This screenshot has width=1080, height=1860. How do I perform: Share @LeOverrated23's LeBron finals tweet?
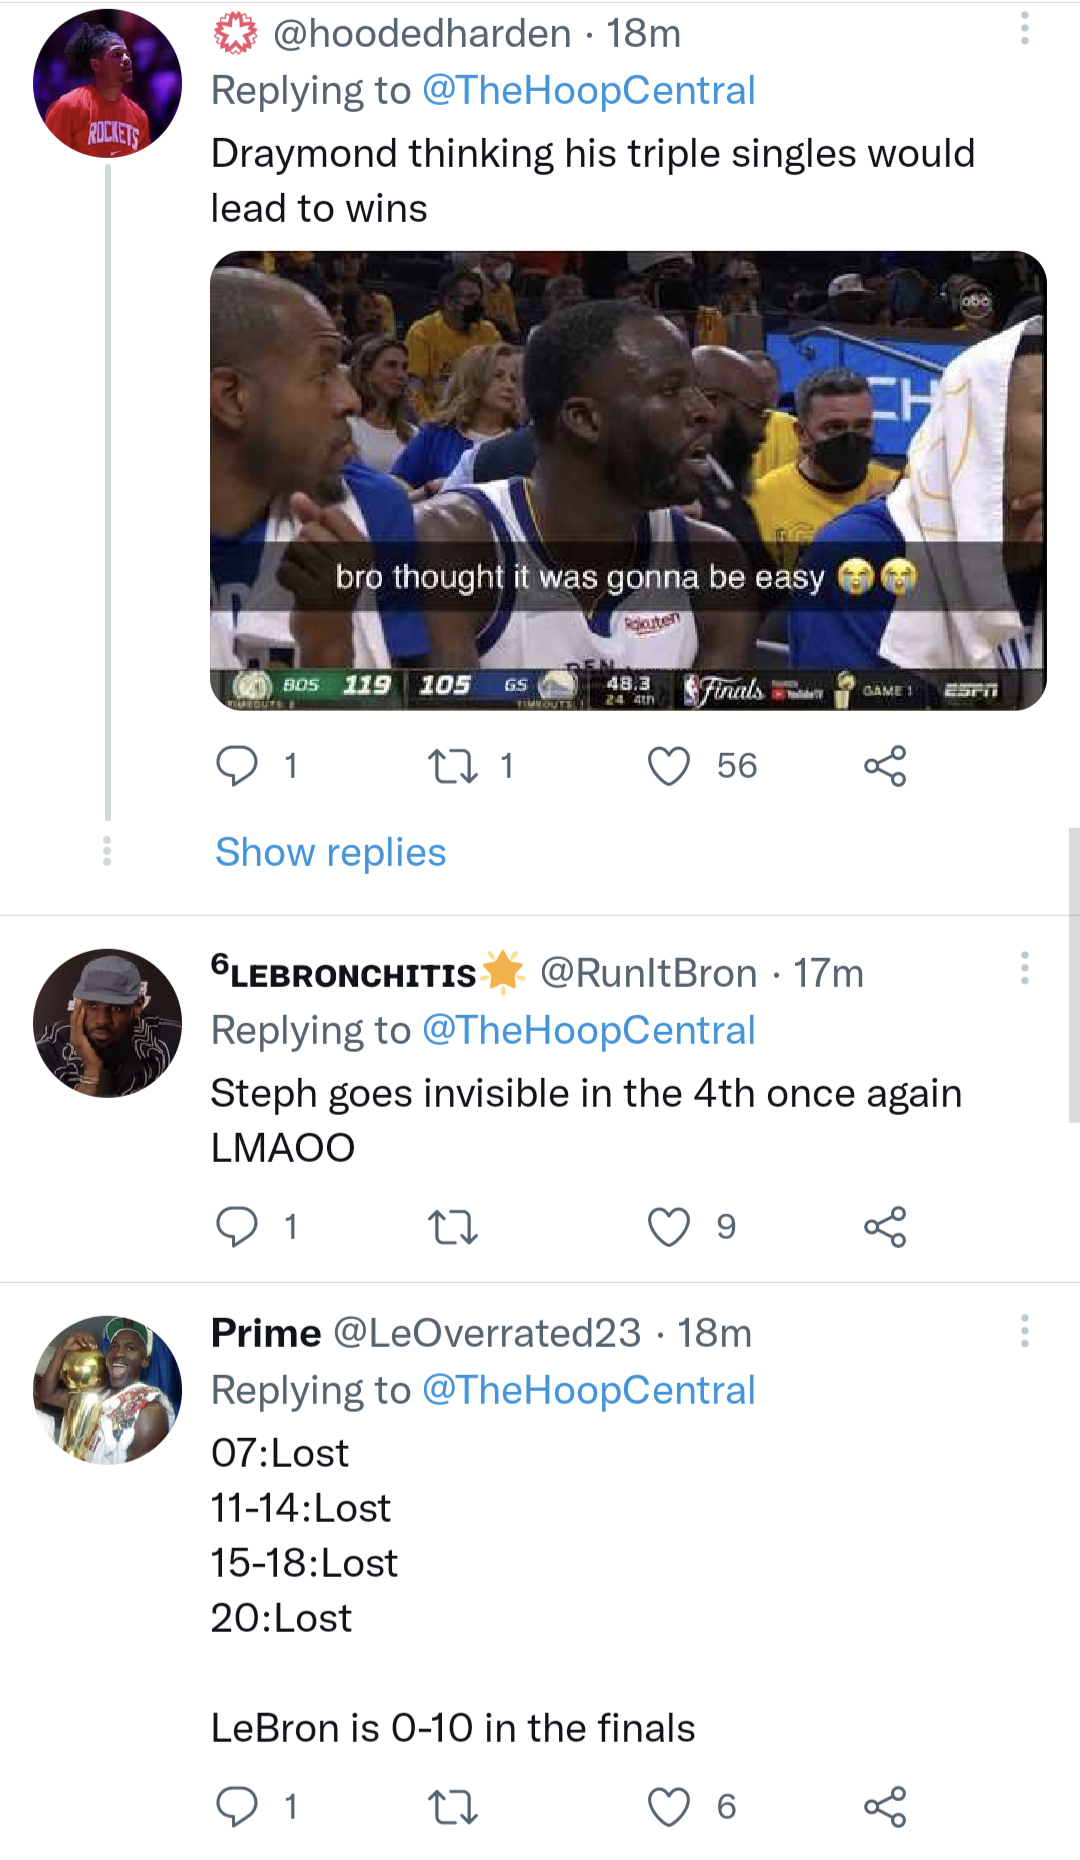(886, 1805)
